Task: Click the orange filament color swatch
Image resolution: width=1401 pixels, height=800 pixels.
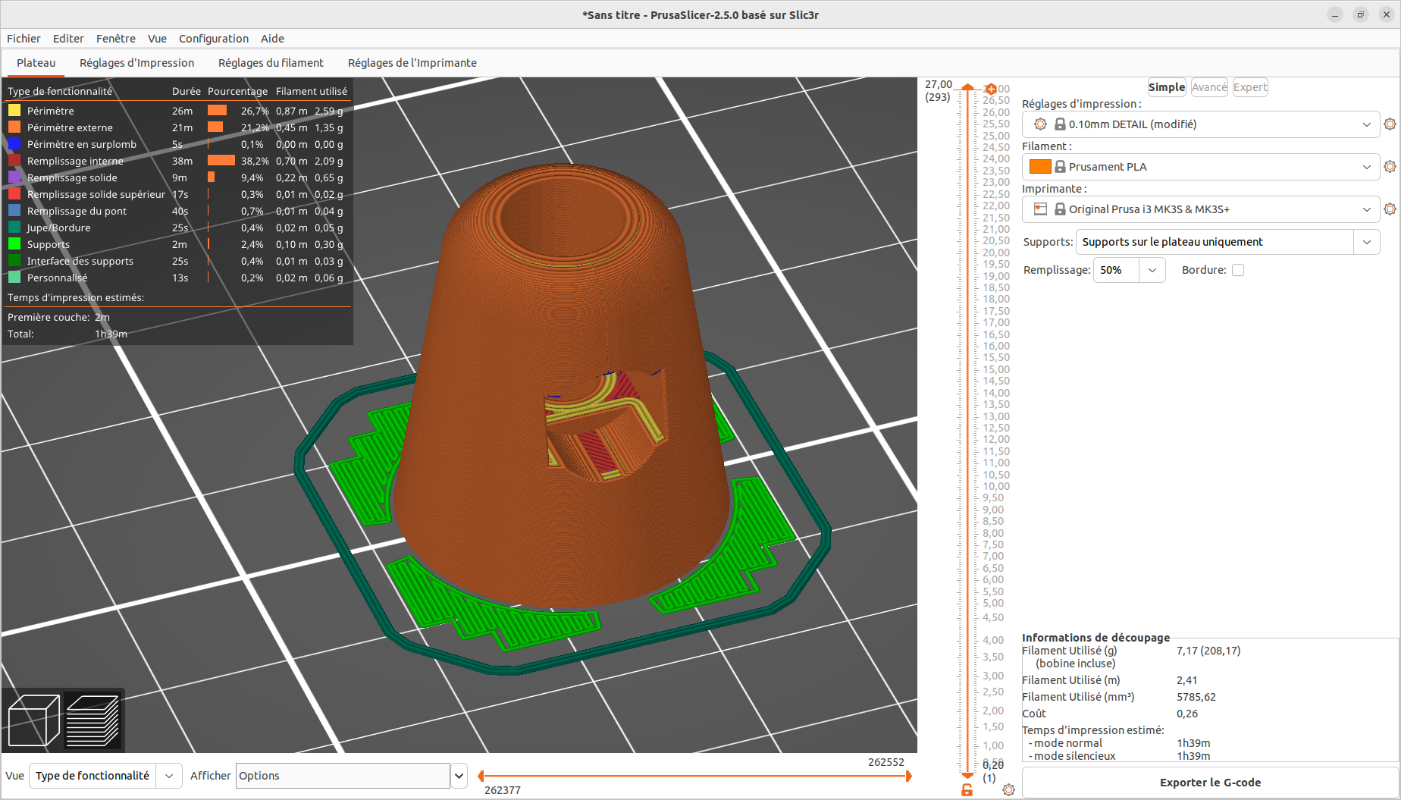Action: (x=1040, y=167)
